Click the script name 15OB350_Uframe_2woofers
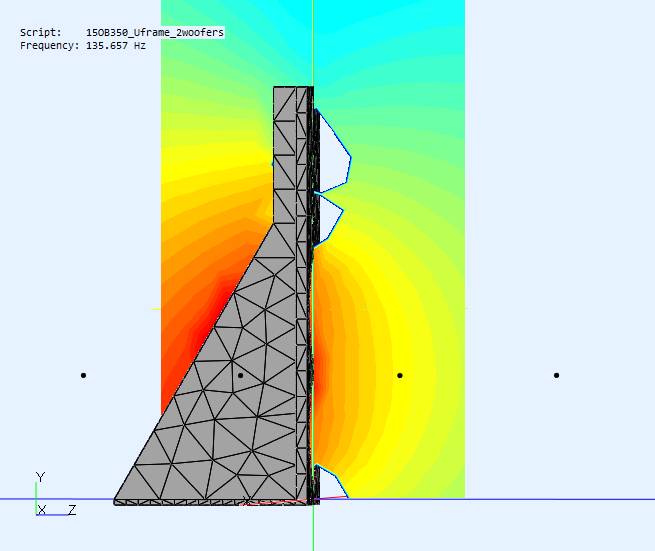This screenshot has width=655, height=551. pyautogui.click(x=155, y=33)
